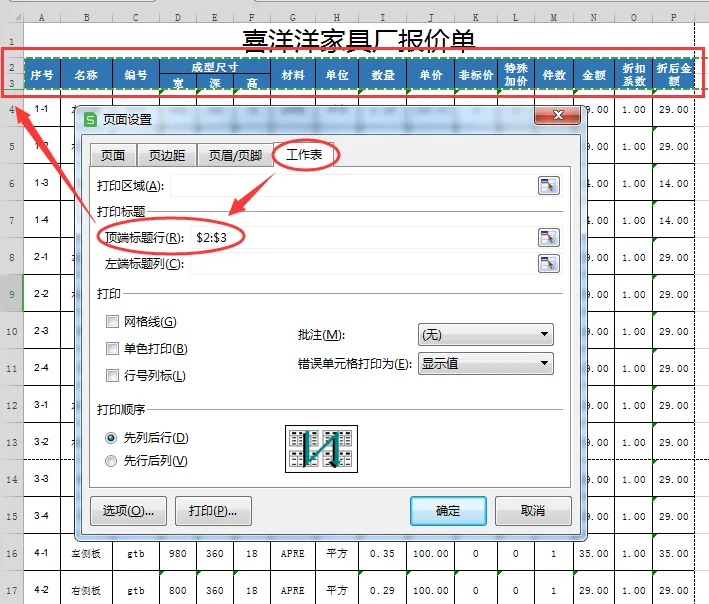
Task: Open the 批注 dropdown
Action: tap(486, 335)
